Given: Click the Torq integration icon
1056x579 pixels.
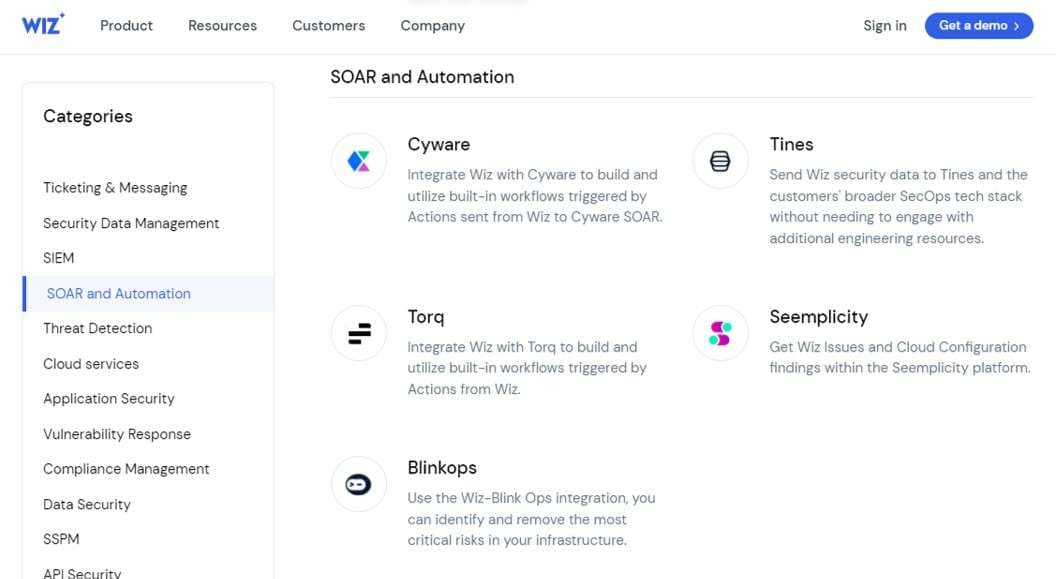Looking at the screenshot, I should pos(358,333).
